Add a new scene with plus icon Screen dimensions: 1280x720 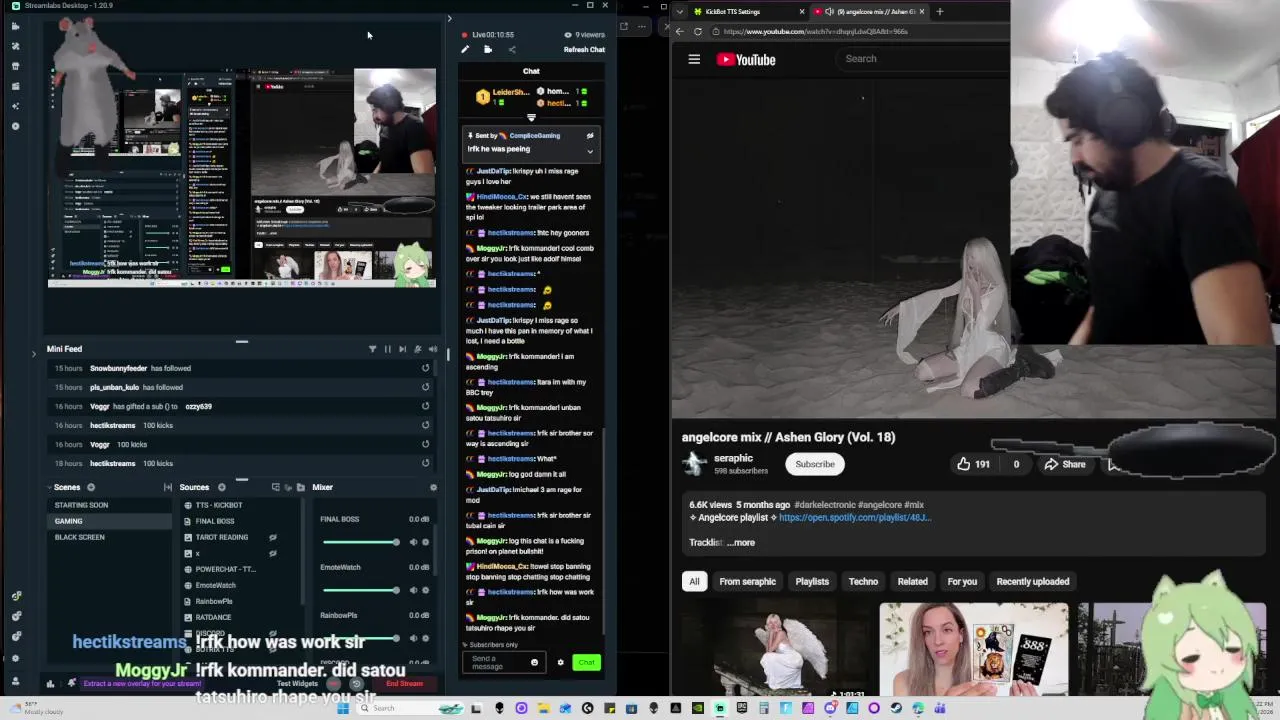(x=90, y=487)
